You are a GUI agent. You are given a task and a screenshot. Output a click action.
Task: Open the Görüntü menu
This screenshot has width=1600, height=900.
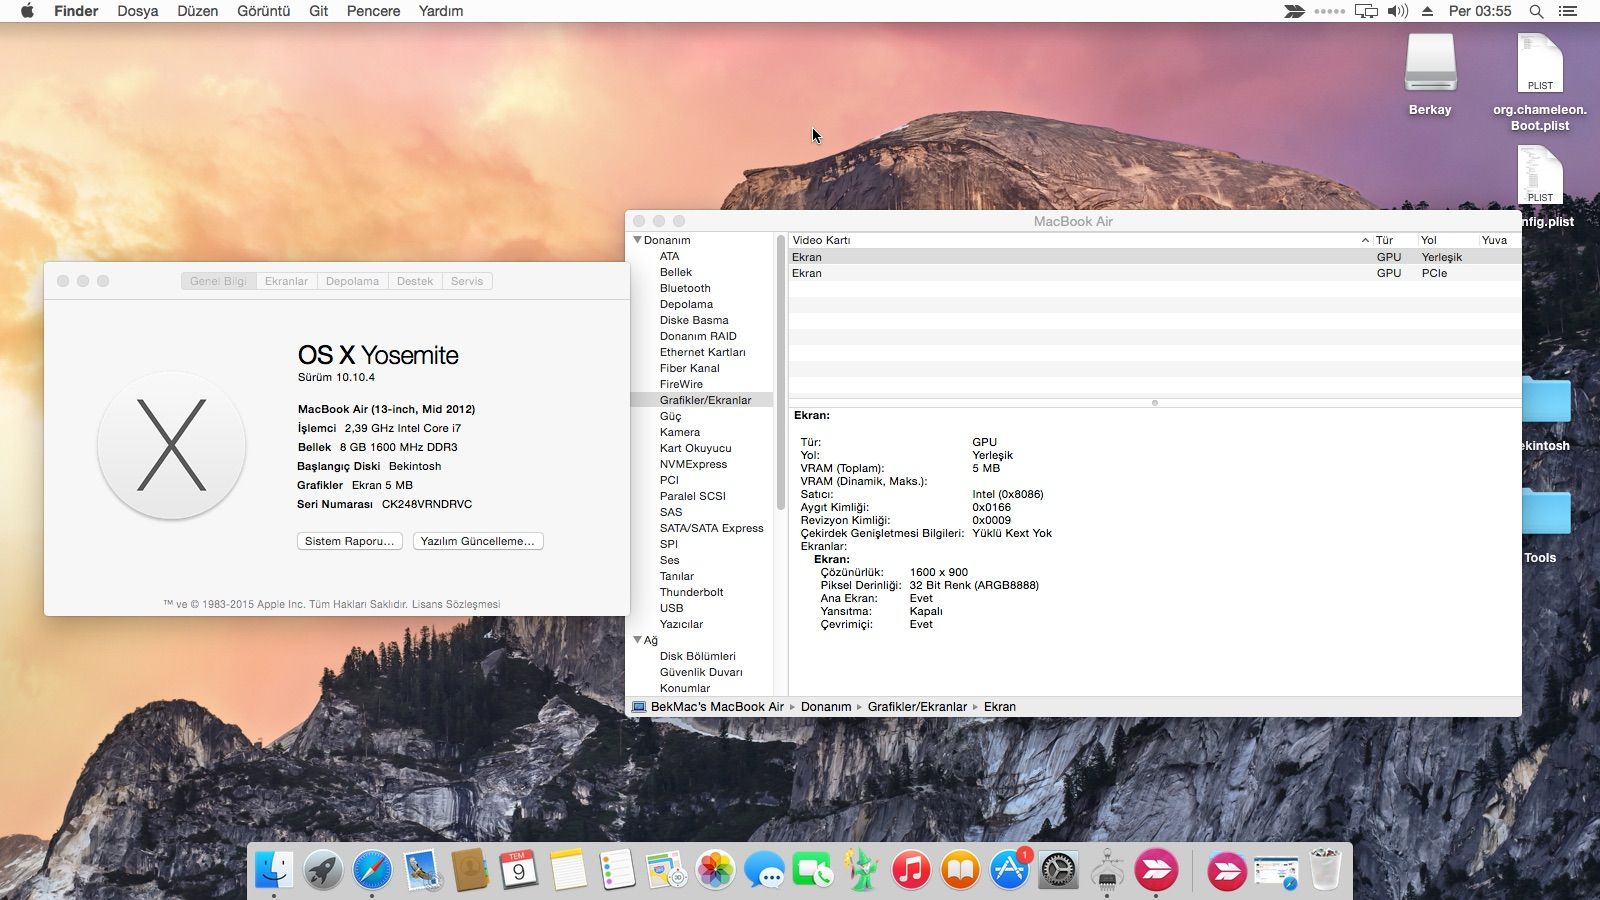coord(264,11)
